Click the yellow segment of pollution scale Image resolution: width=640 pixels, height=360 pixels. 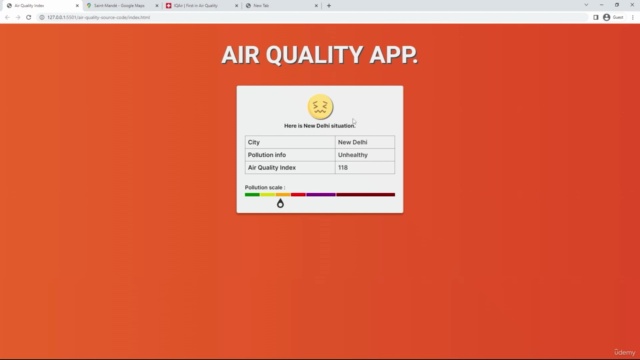tap(268, 195)
